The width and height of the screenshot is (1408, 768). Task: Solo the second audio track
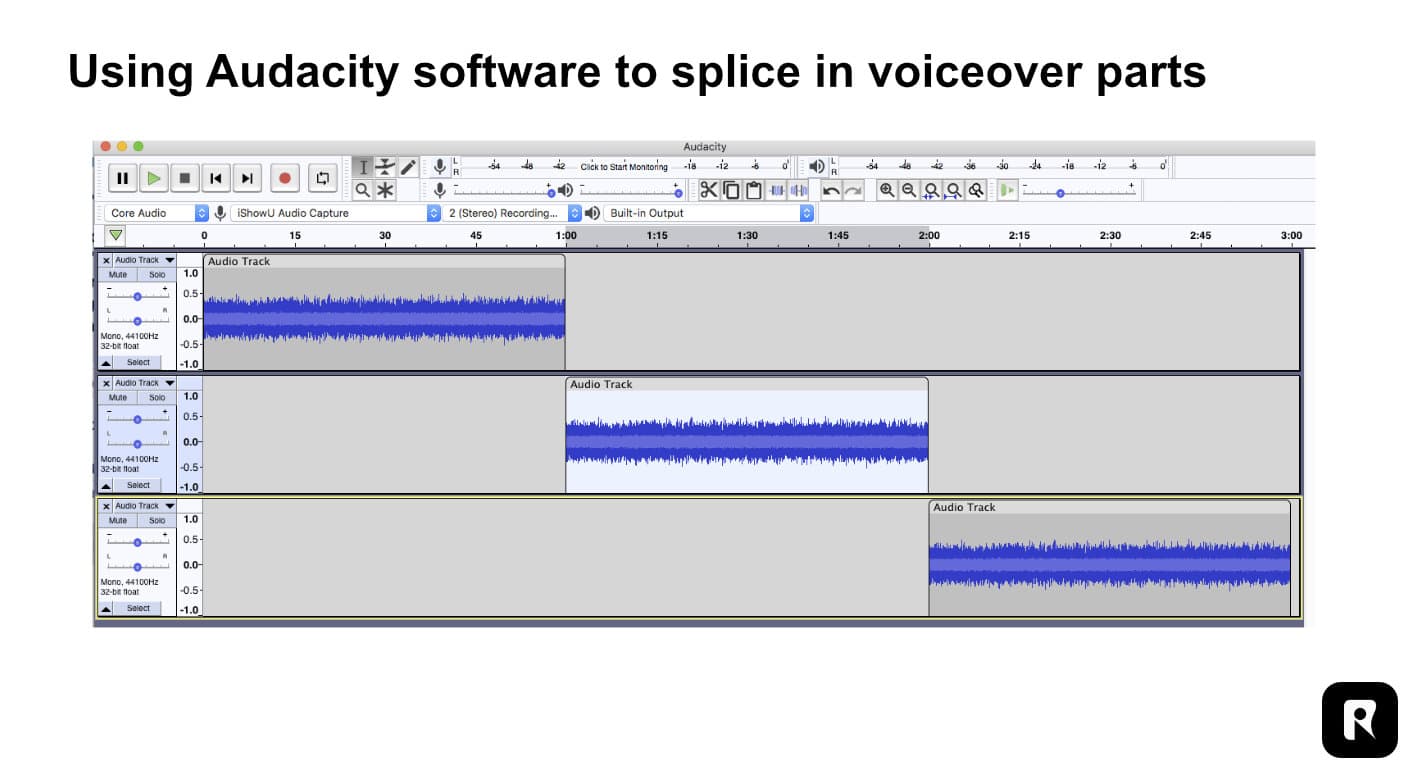(x=157, y=397)
